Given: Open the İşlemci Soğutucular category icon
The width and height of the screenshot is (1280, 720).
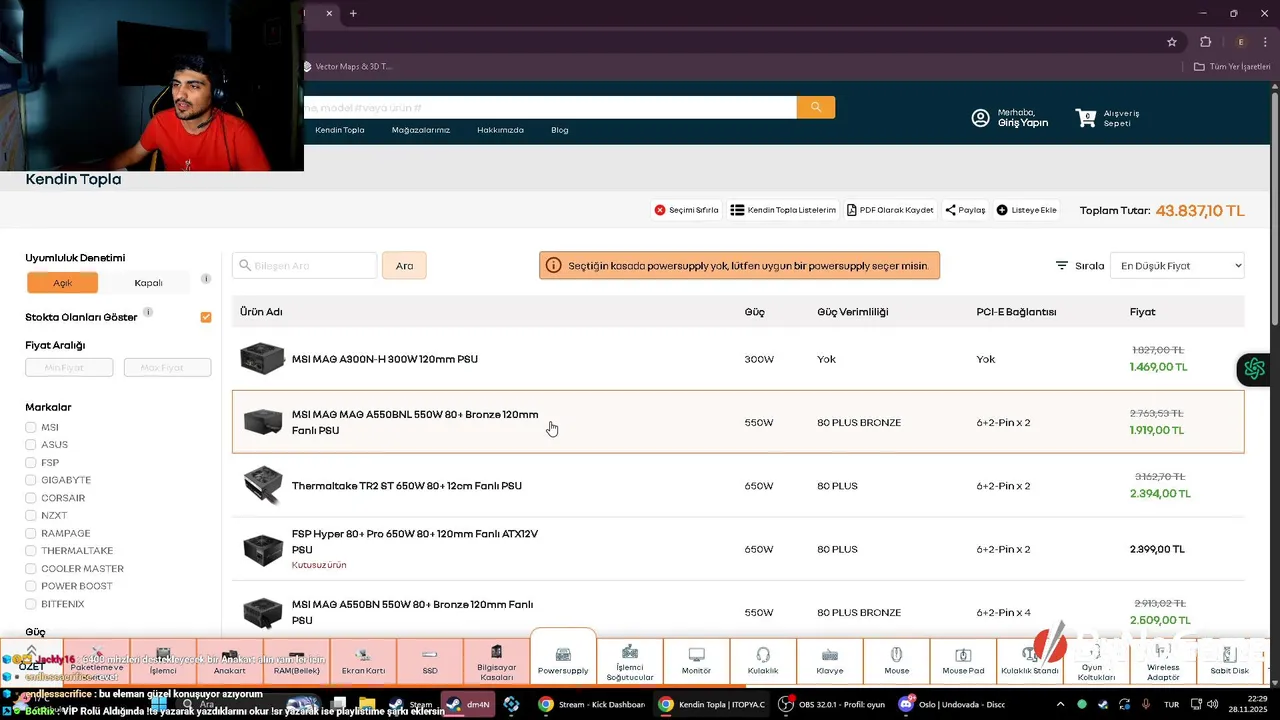Looking at the screenshot, I should pyautogui.click(x=630, y=652).
